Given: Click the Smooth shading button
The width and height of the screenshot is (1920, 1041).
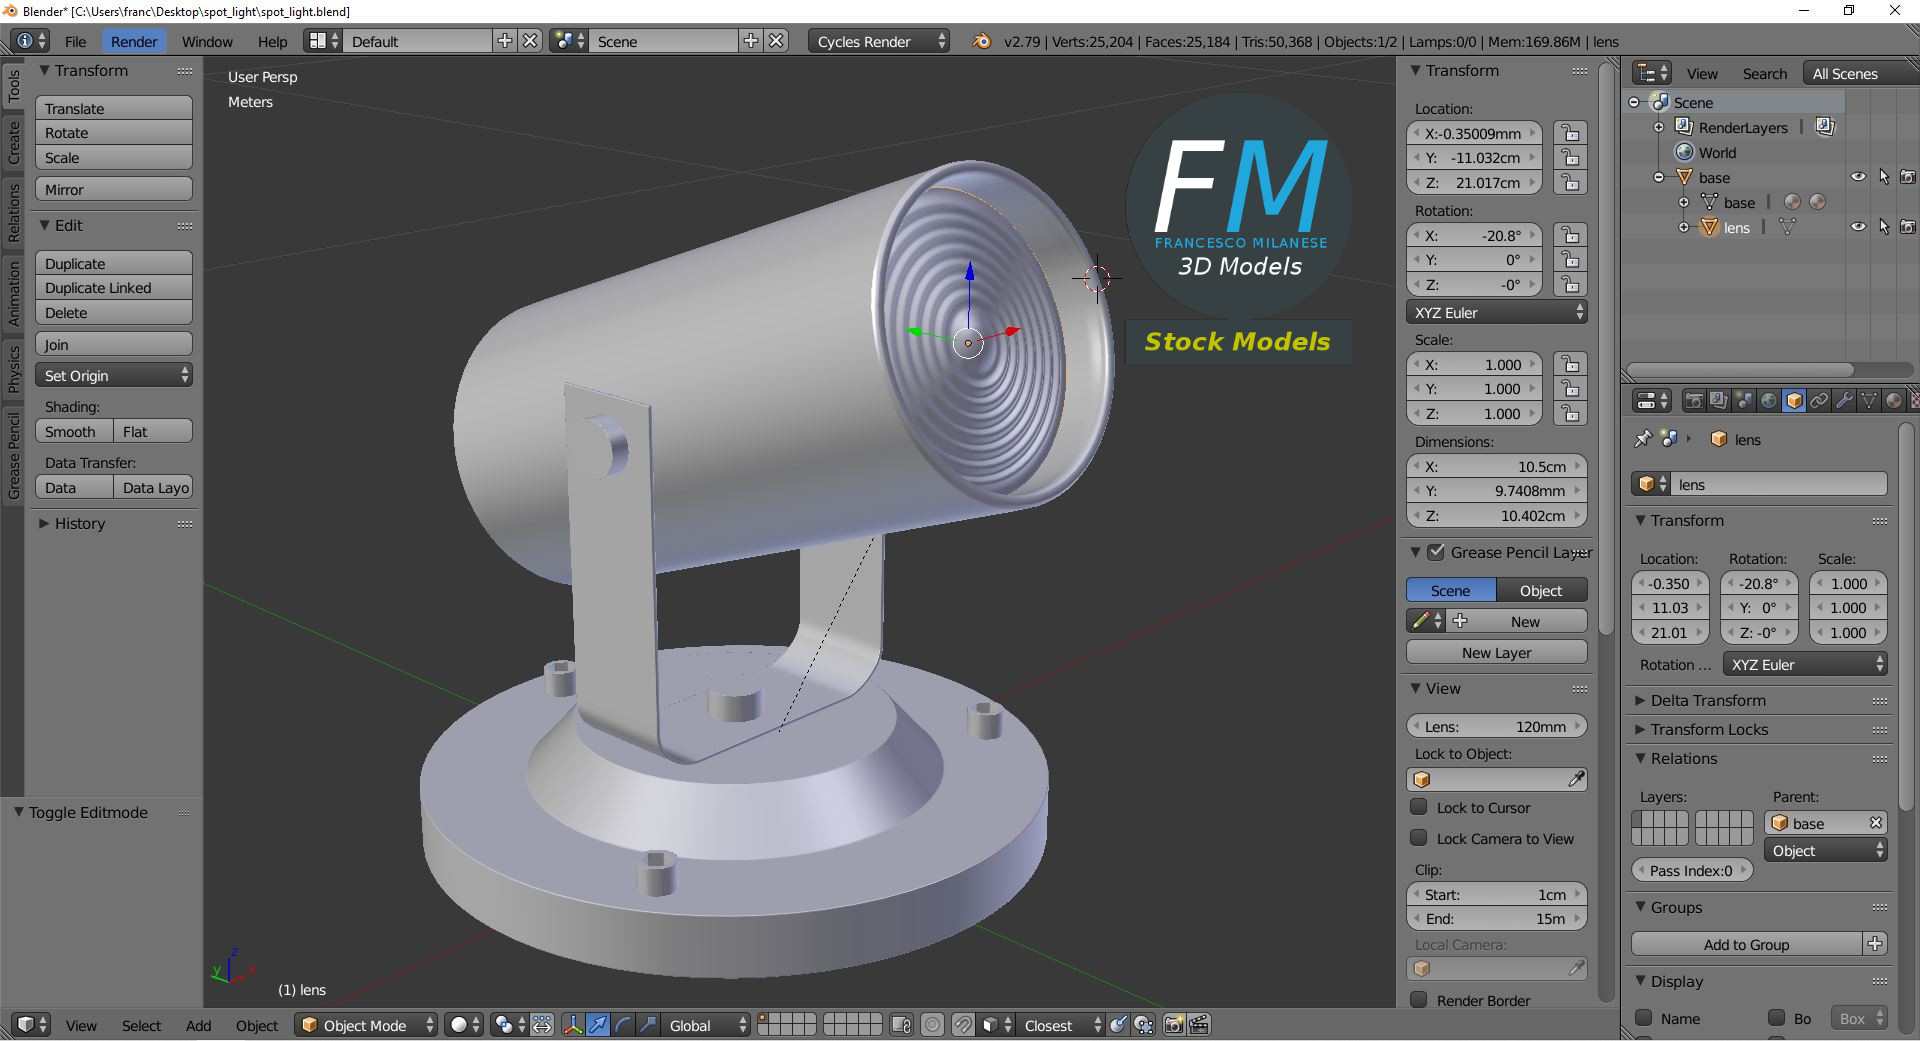Looking at the screenshot, I should click(x=74, y=431).
